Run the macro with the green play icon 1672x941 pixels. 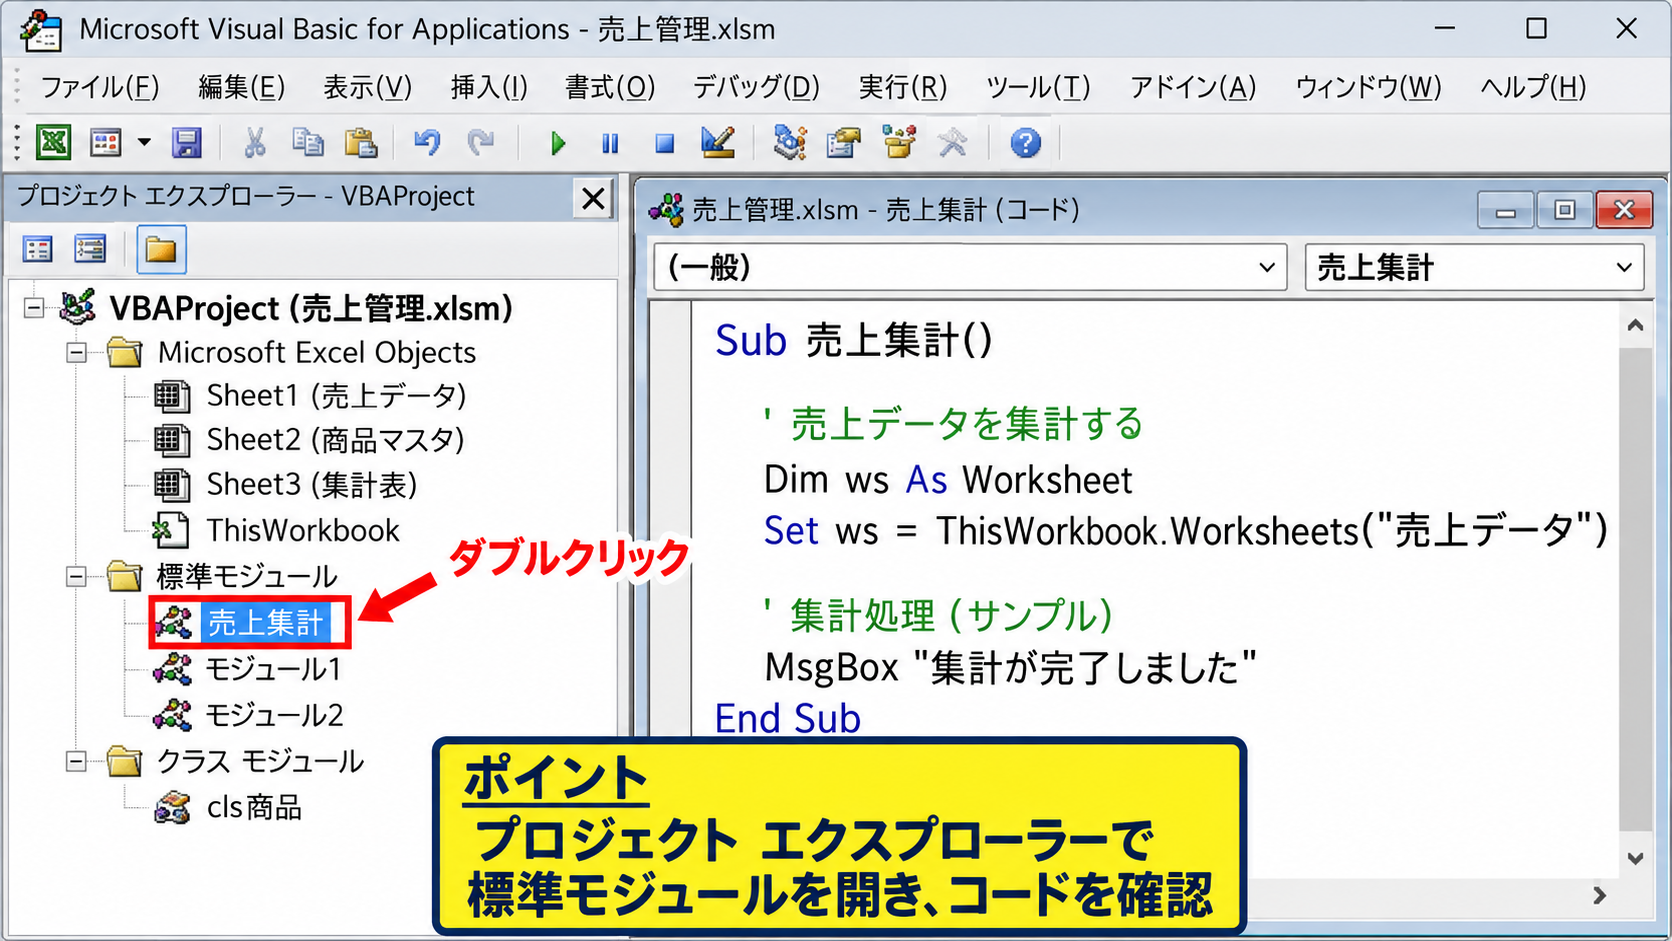pyautogui.click(x=558, y=144)
